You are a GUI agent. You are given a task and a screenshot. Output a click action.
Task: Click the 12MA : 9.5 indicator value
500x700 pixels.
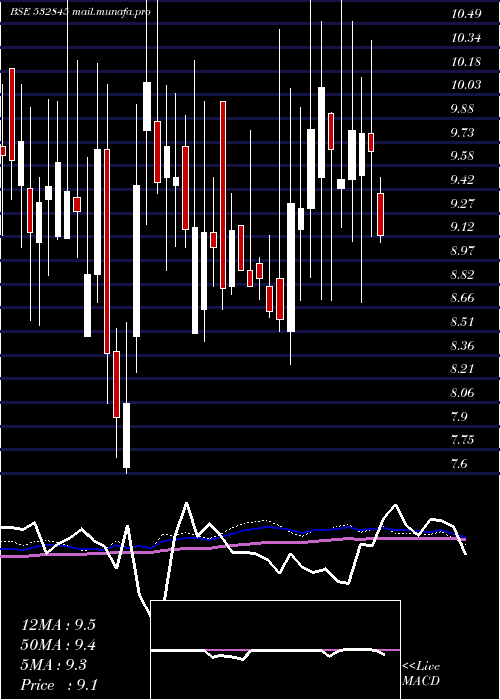pos(58,625)
